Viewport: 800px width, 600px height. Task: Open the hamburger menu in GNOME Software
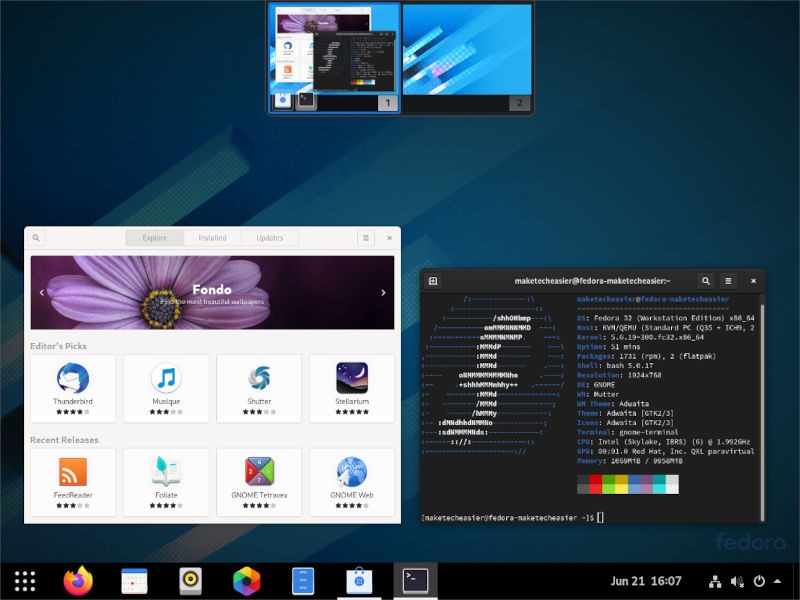pyautogui.click(x=365, y=238)
